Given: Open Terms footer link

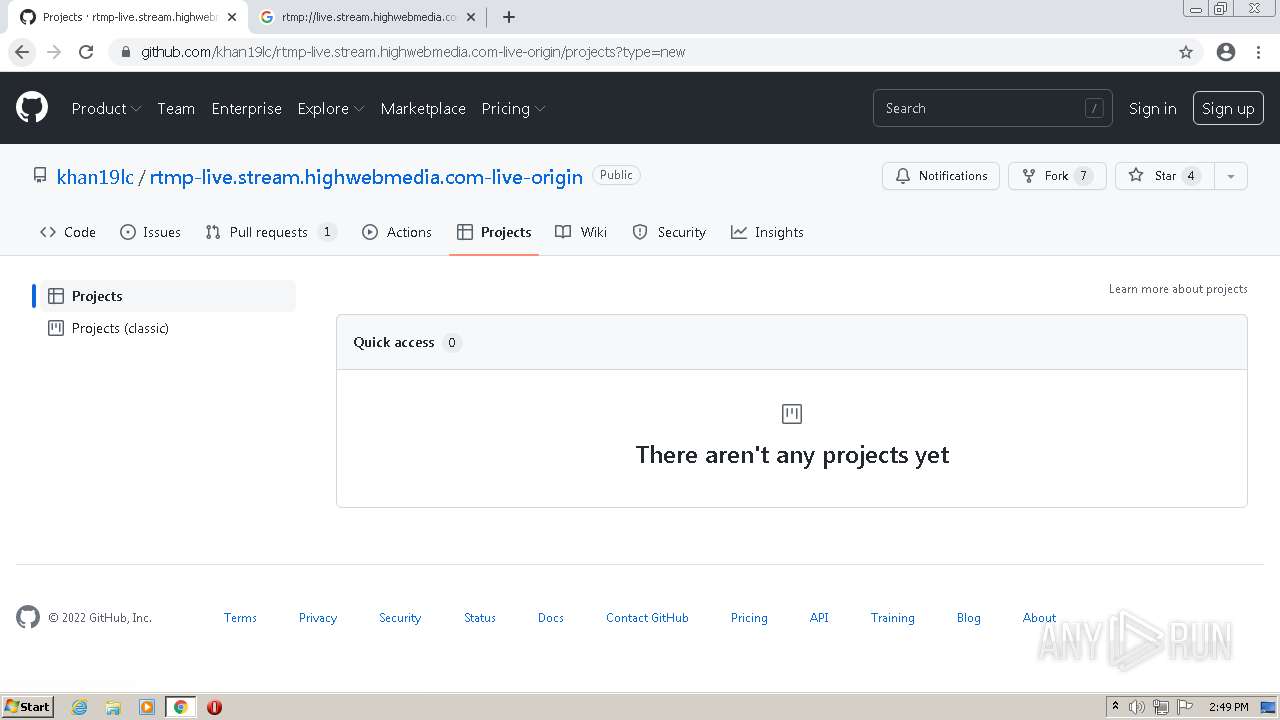Looking at the screenshot, I should [x=240, y=618].
